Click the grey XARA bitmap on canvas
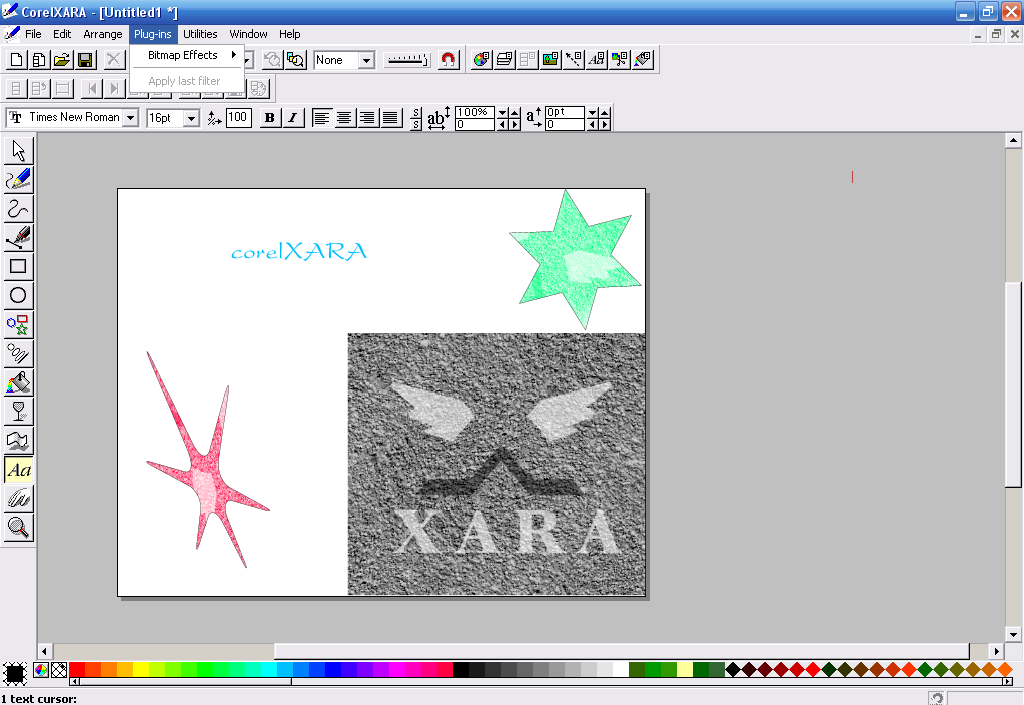1024x705 pixels. tap(496, 464)
